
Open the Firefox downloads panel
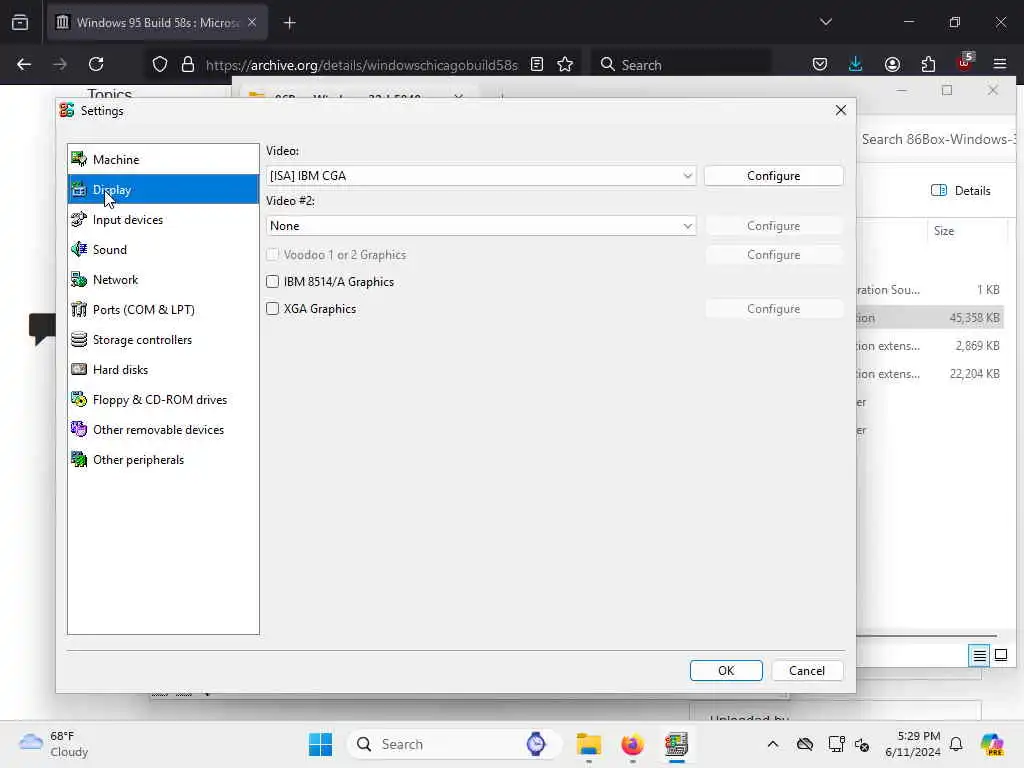pos(856,64)
